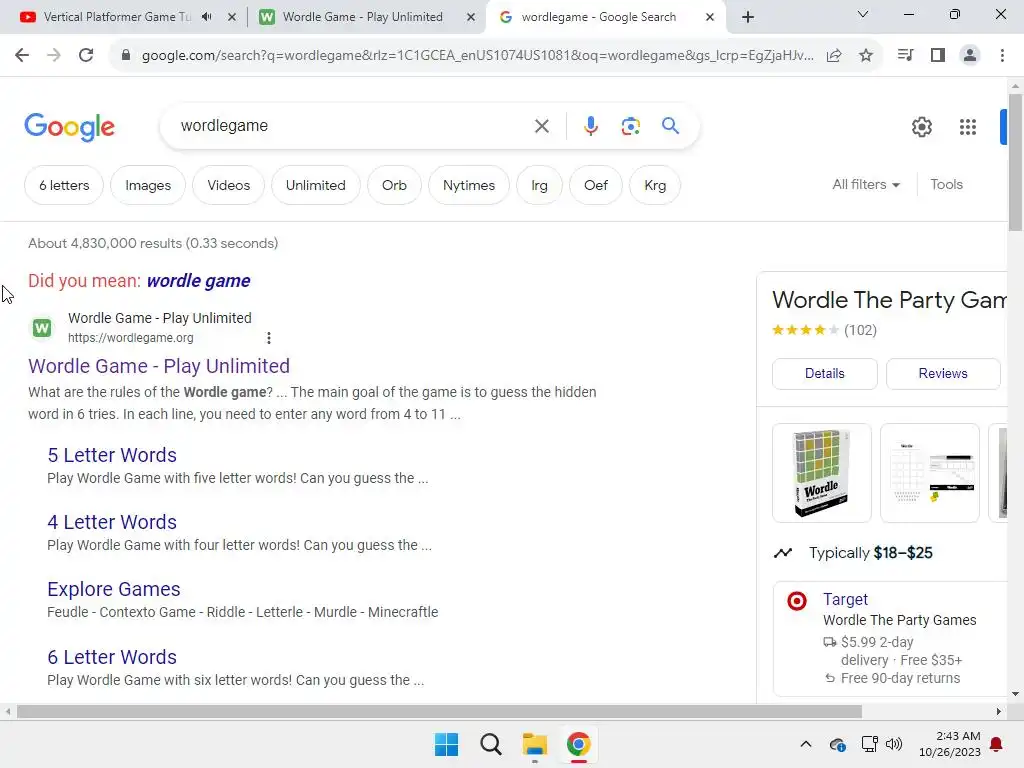Image resolution: width=1024 pixels, height=768 pixels.
Task: Open Wordle Game - Play Unlimited result
Action: point(159,366)
